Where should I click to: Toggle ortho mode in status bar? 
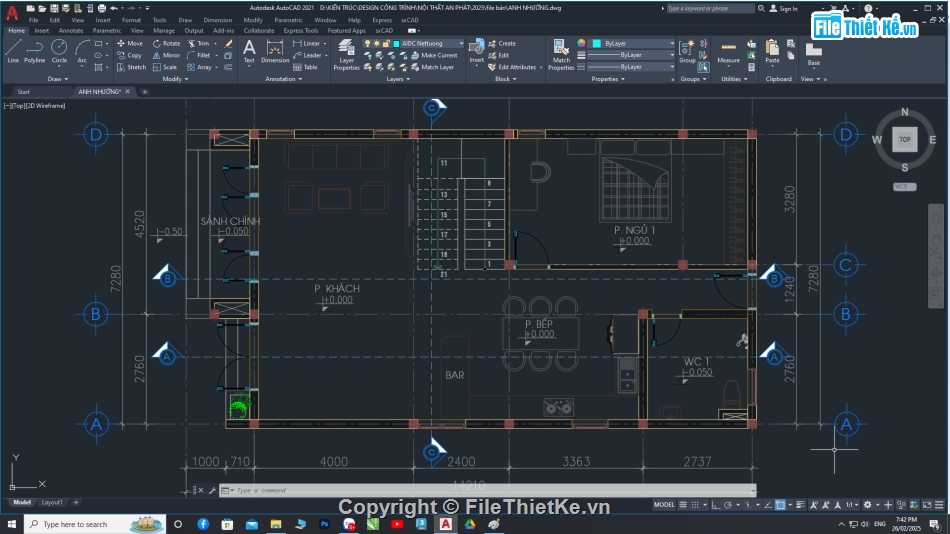(x=716, y=505)
